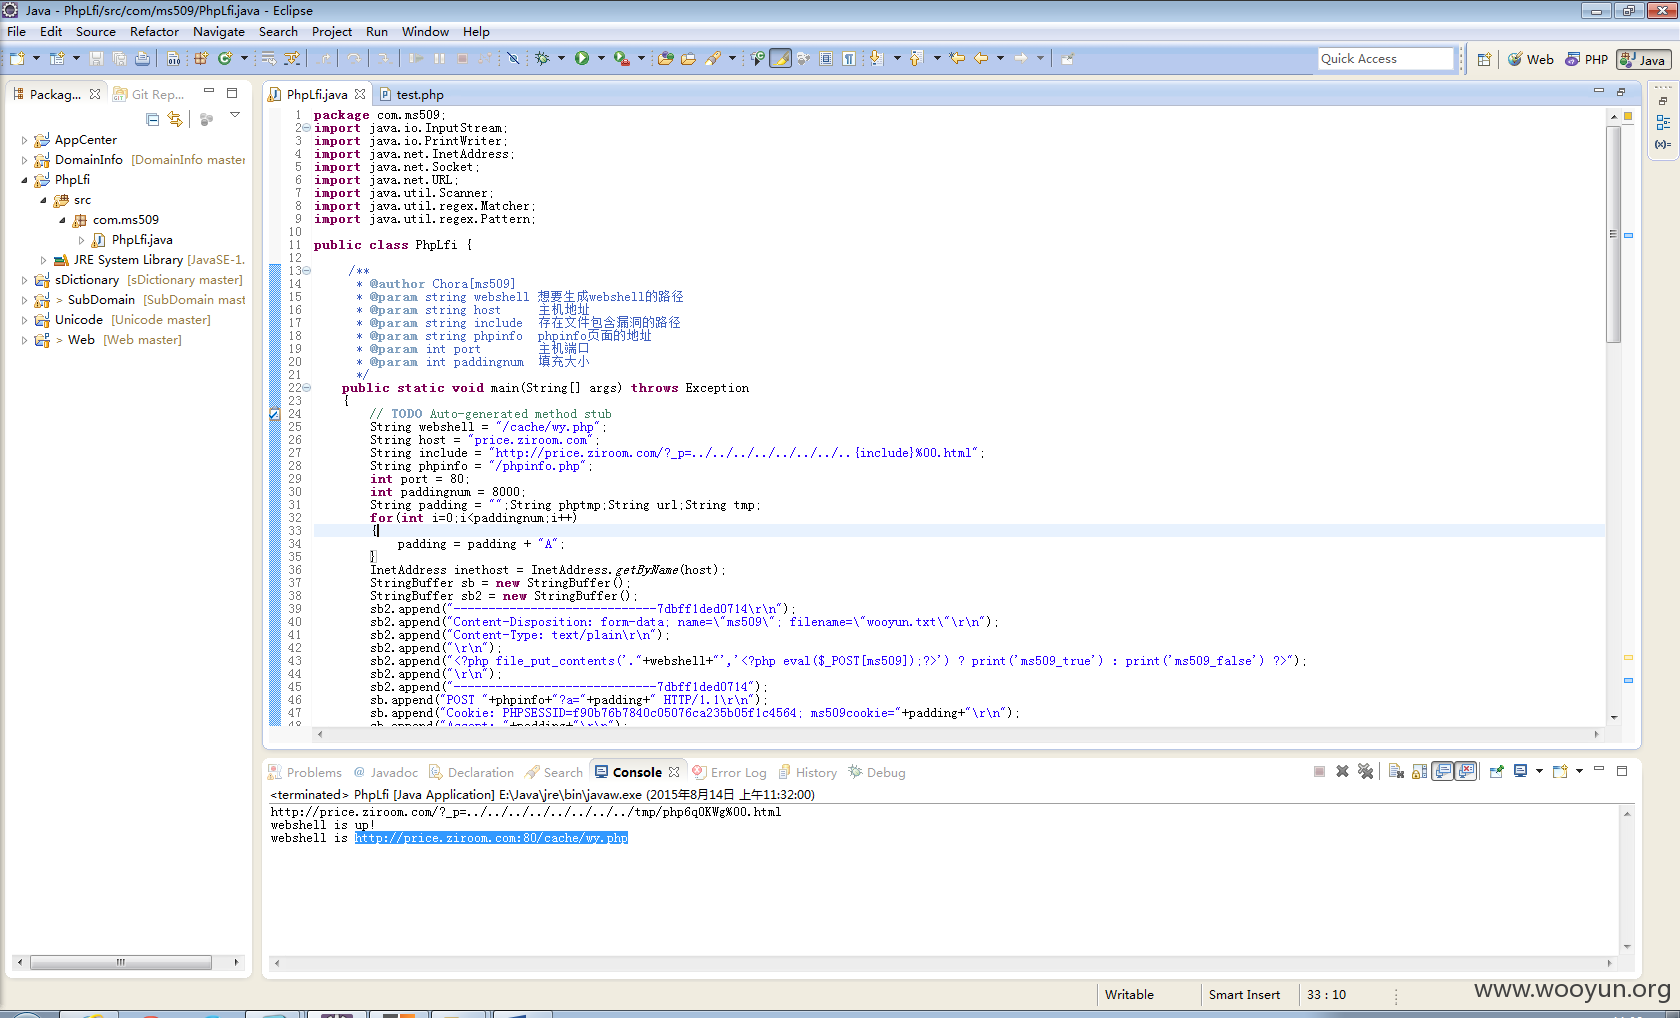Open Display Selected Console dropdown arrow
Image resolution: width=1680 pixels, height=1018 pixels.
pos(1539,771)
